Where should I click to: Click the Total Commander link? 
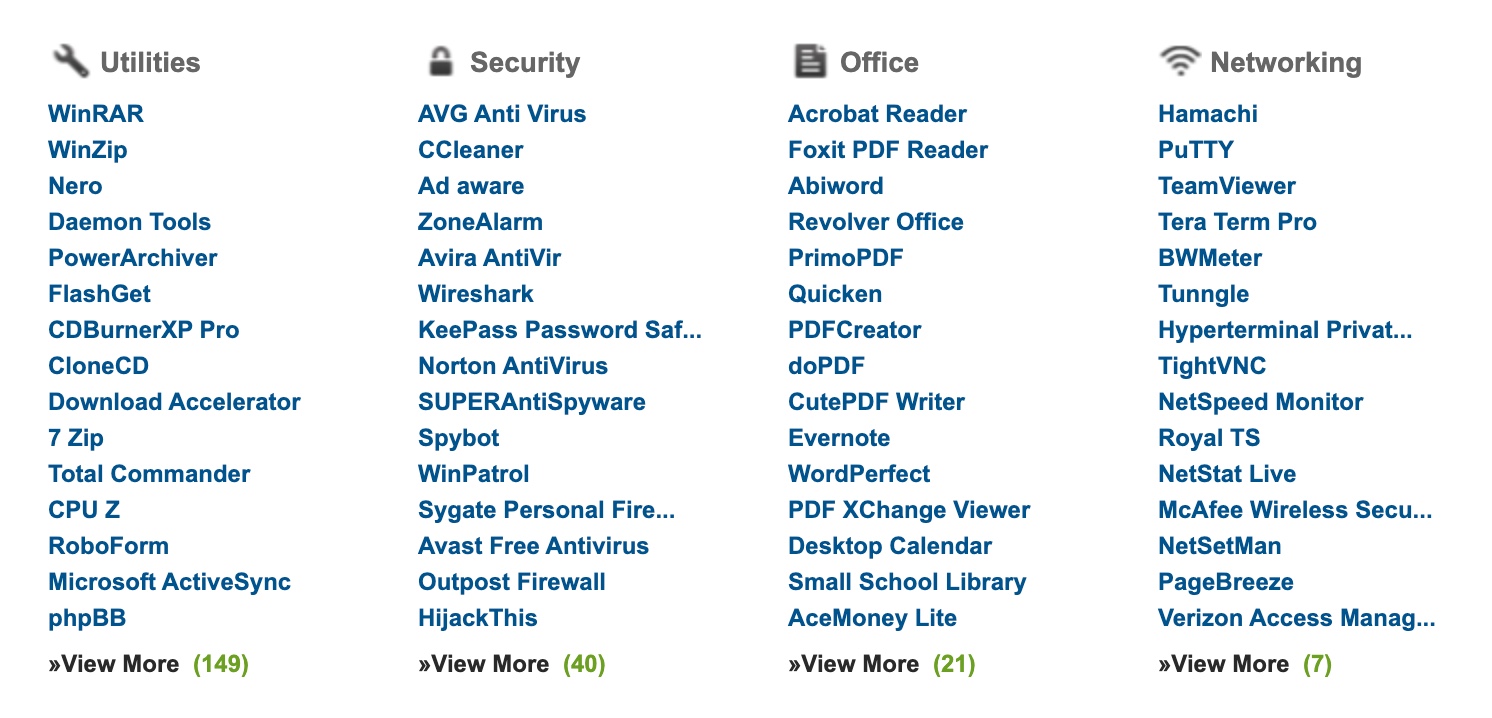[x=149, y=474]
